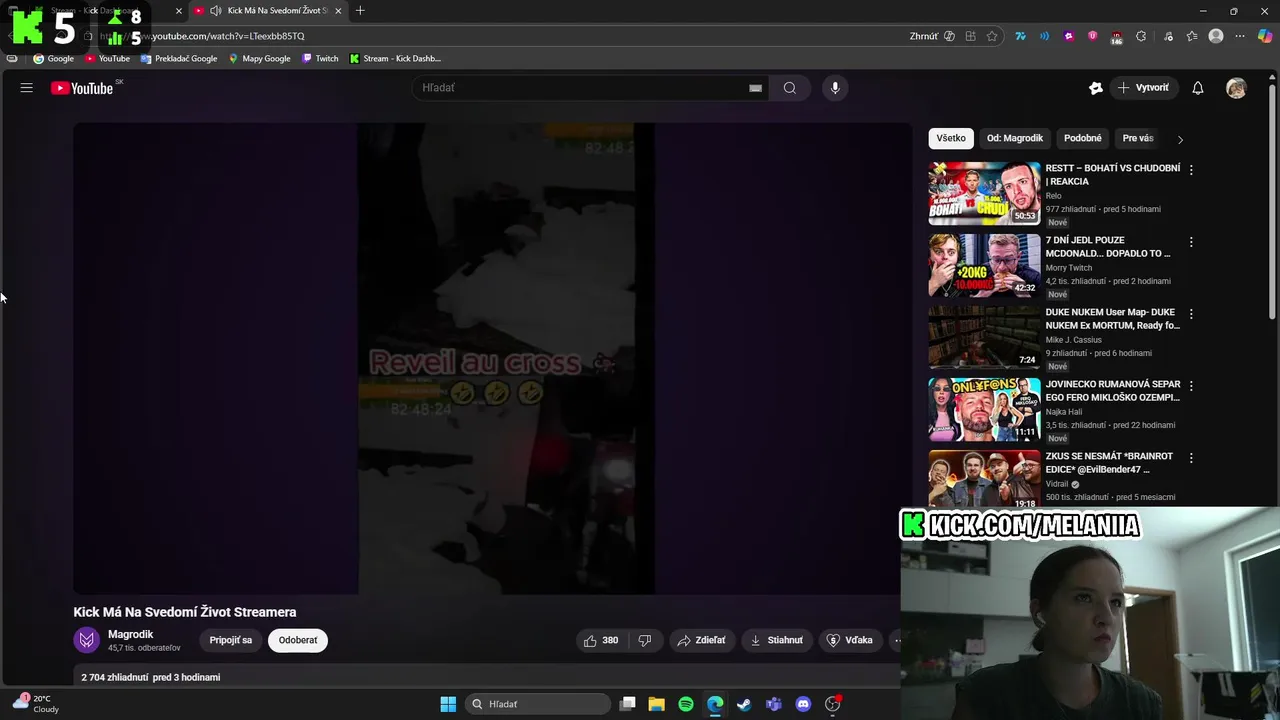The image size is (1280, 720).
Task: Open DUKE NUKEM User Map video thumbnail
Action: point(984,337)
